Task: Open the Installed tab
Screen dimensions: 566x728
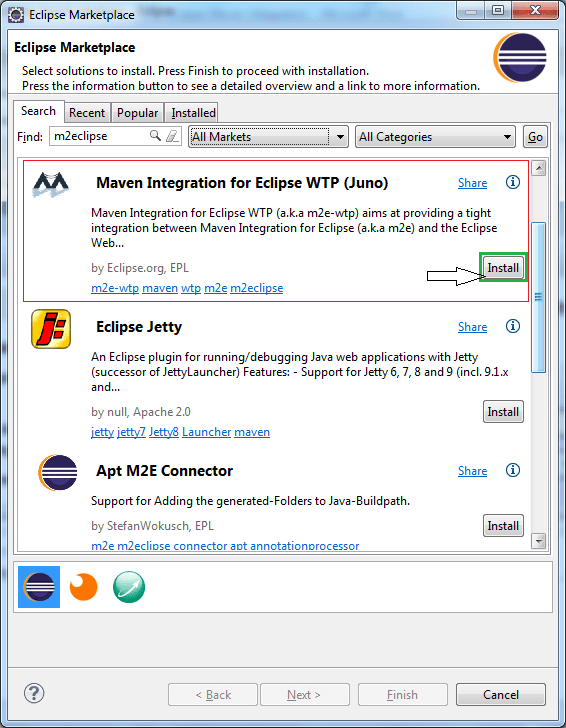Action: tap(193, 113)
